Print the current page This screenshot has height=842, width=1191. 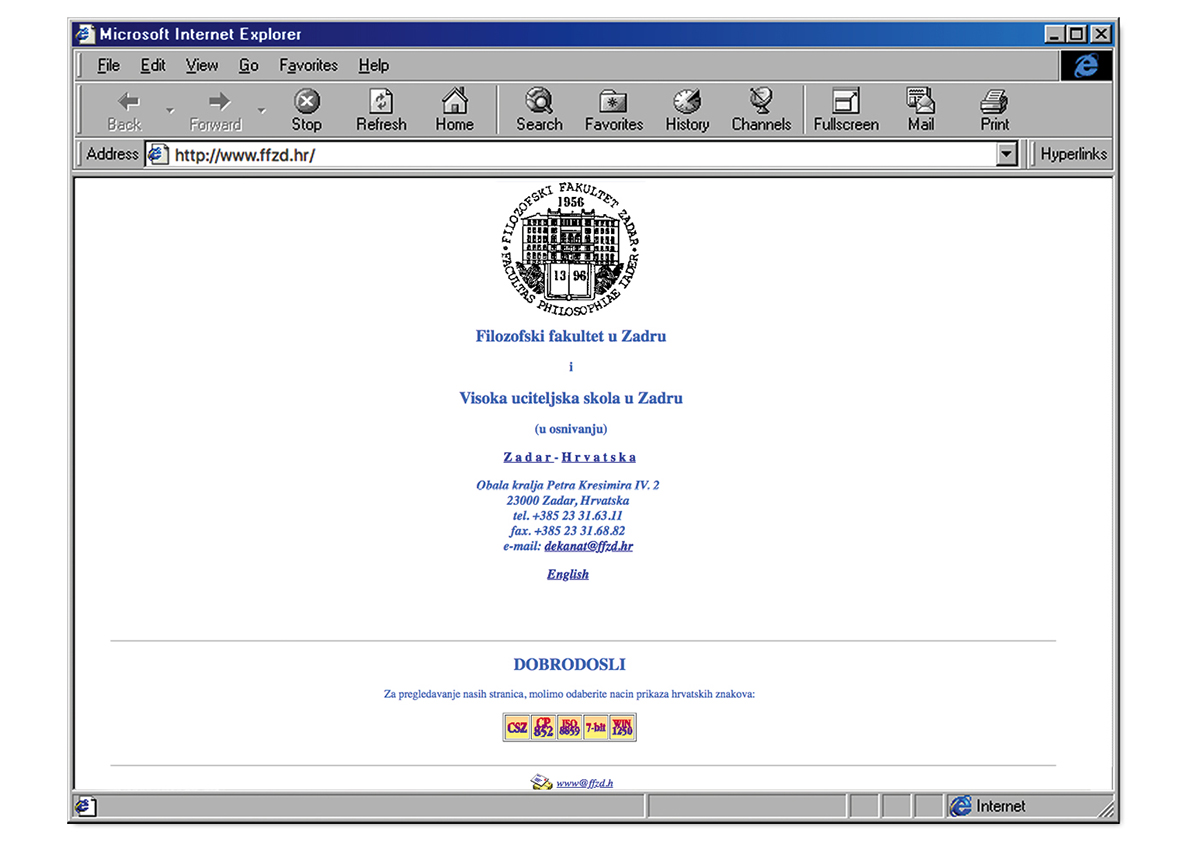coord(994,109)
